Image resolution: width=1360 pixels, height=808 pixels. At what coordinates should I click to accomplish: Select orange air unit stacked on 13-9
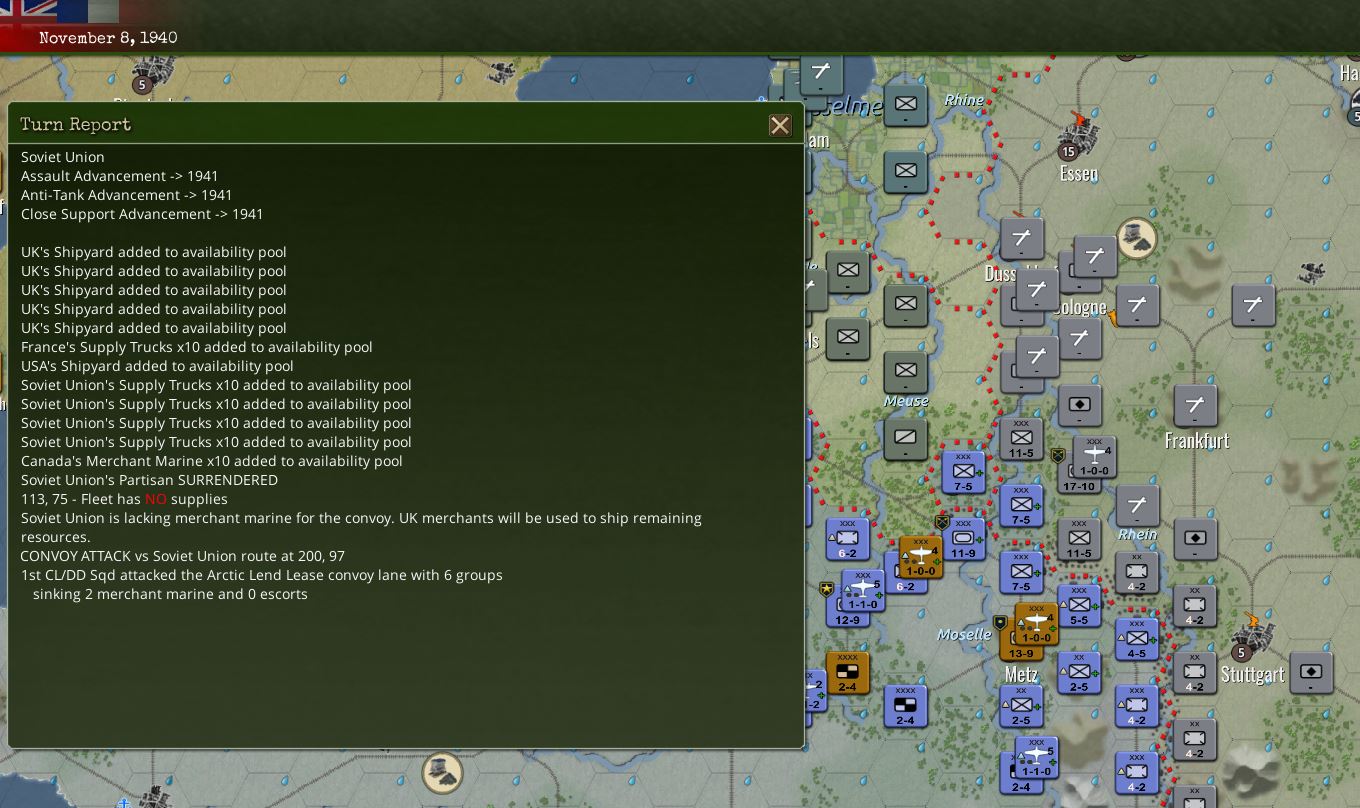click(x=1036, y=624)
